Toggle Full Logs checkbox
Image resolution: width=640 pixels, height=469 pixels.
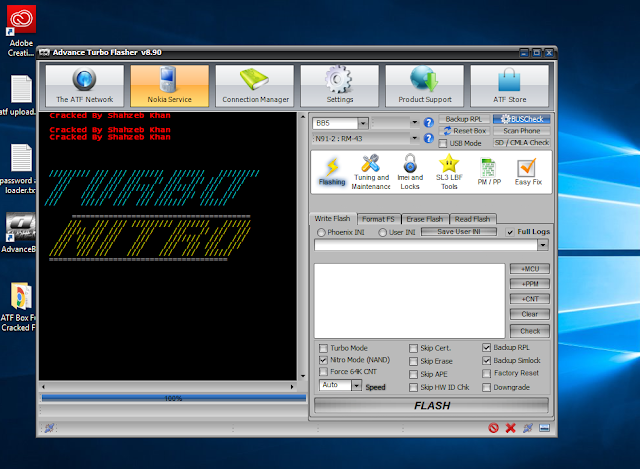509,232
